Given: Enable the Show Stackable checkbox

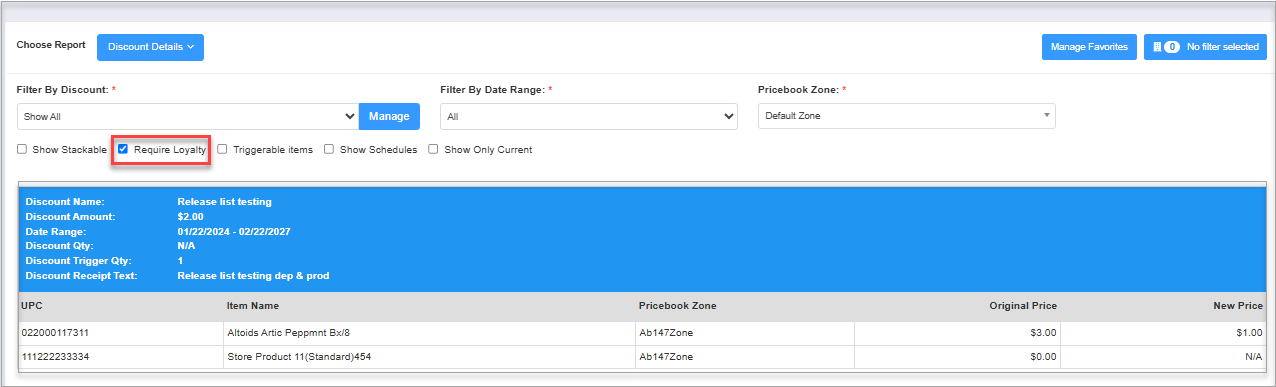Looking at the screenshot, I should click(22, 150).
